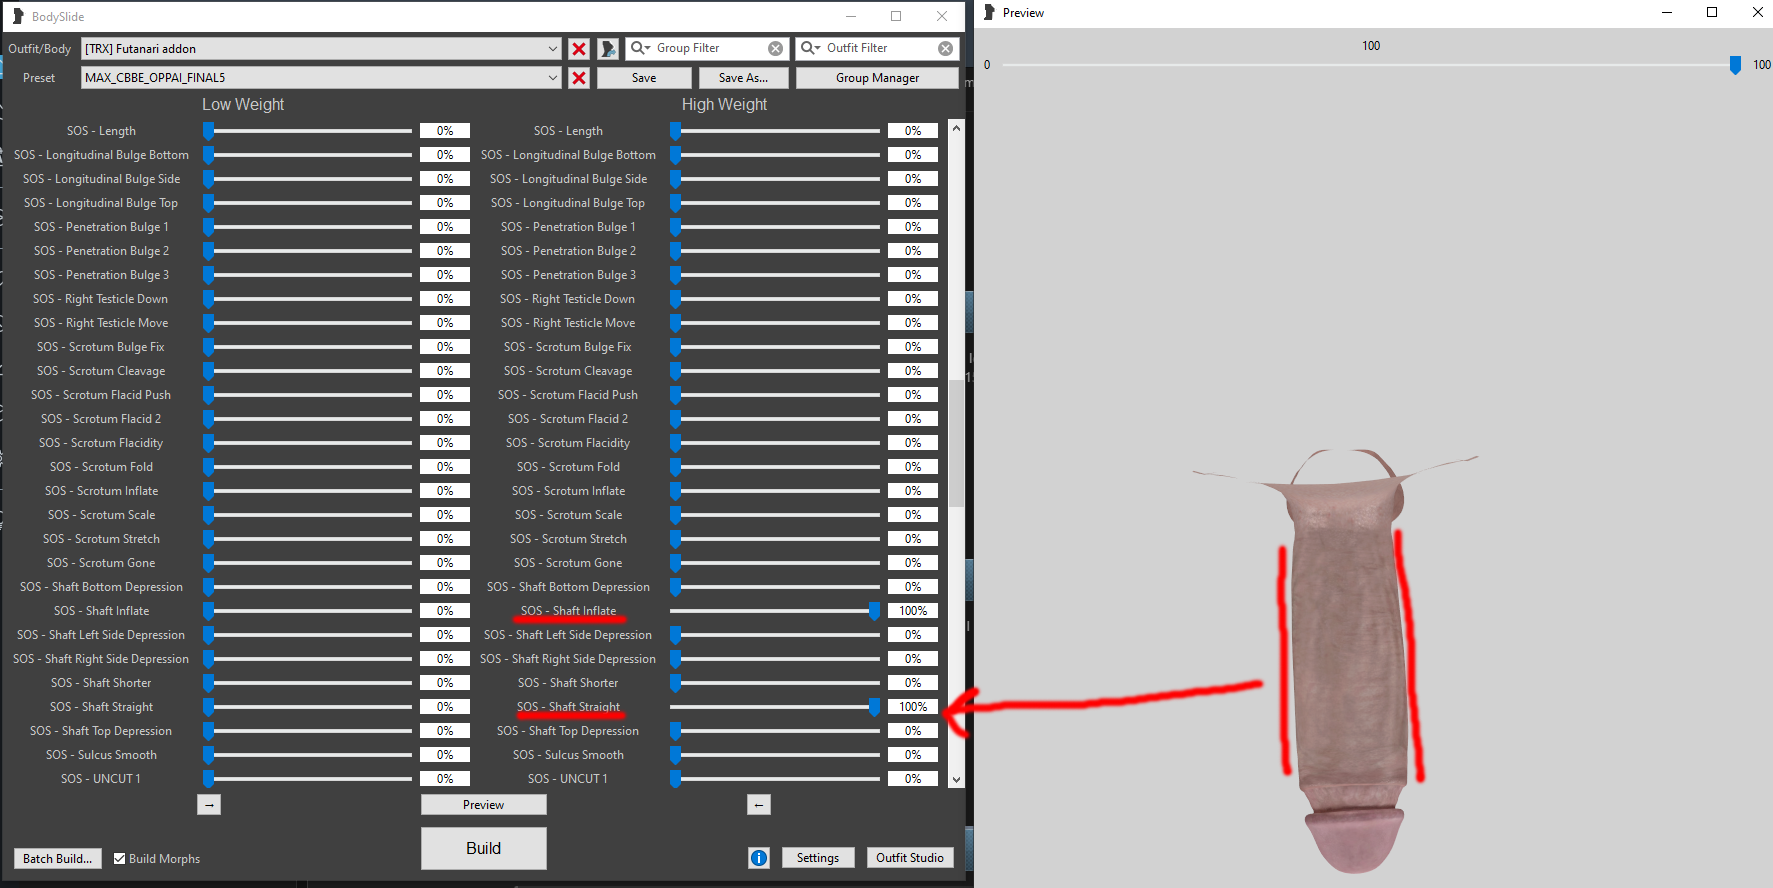The width and height of the screenshot is (1773, 888).
Task: Delete the MAX_CBBE_OPPAI_FINAL5 preset with red X
Action: click(579, 78)
